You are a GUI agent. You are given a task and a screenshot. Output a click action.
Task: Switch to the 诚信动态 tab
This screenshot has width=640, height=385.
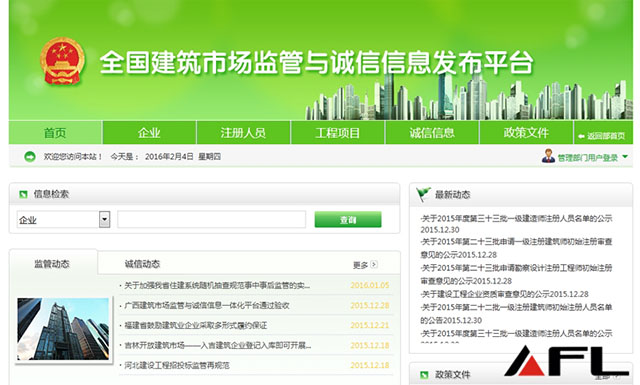[142, 264]
